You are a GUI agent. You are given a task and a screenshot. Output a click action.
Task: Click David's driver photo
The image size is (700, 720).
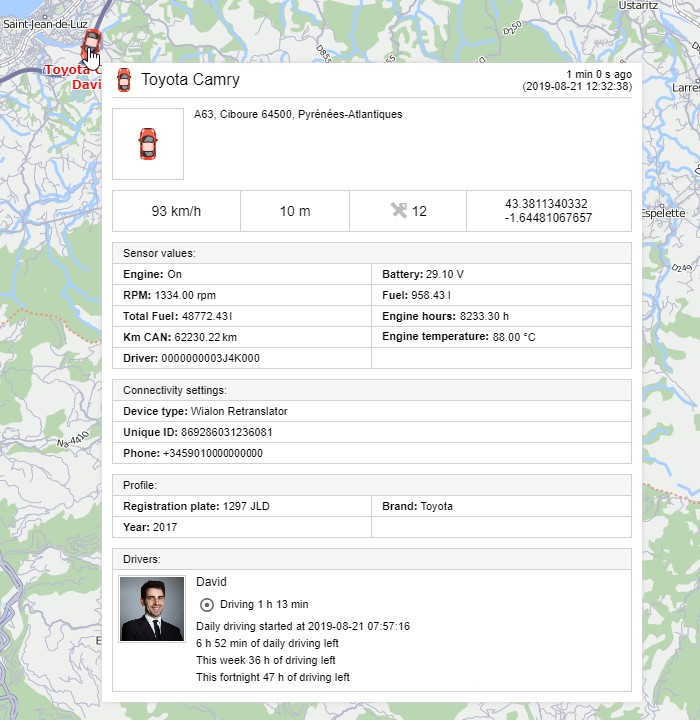click(x=152, y=609)
